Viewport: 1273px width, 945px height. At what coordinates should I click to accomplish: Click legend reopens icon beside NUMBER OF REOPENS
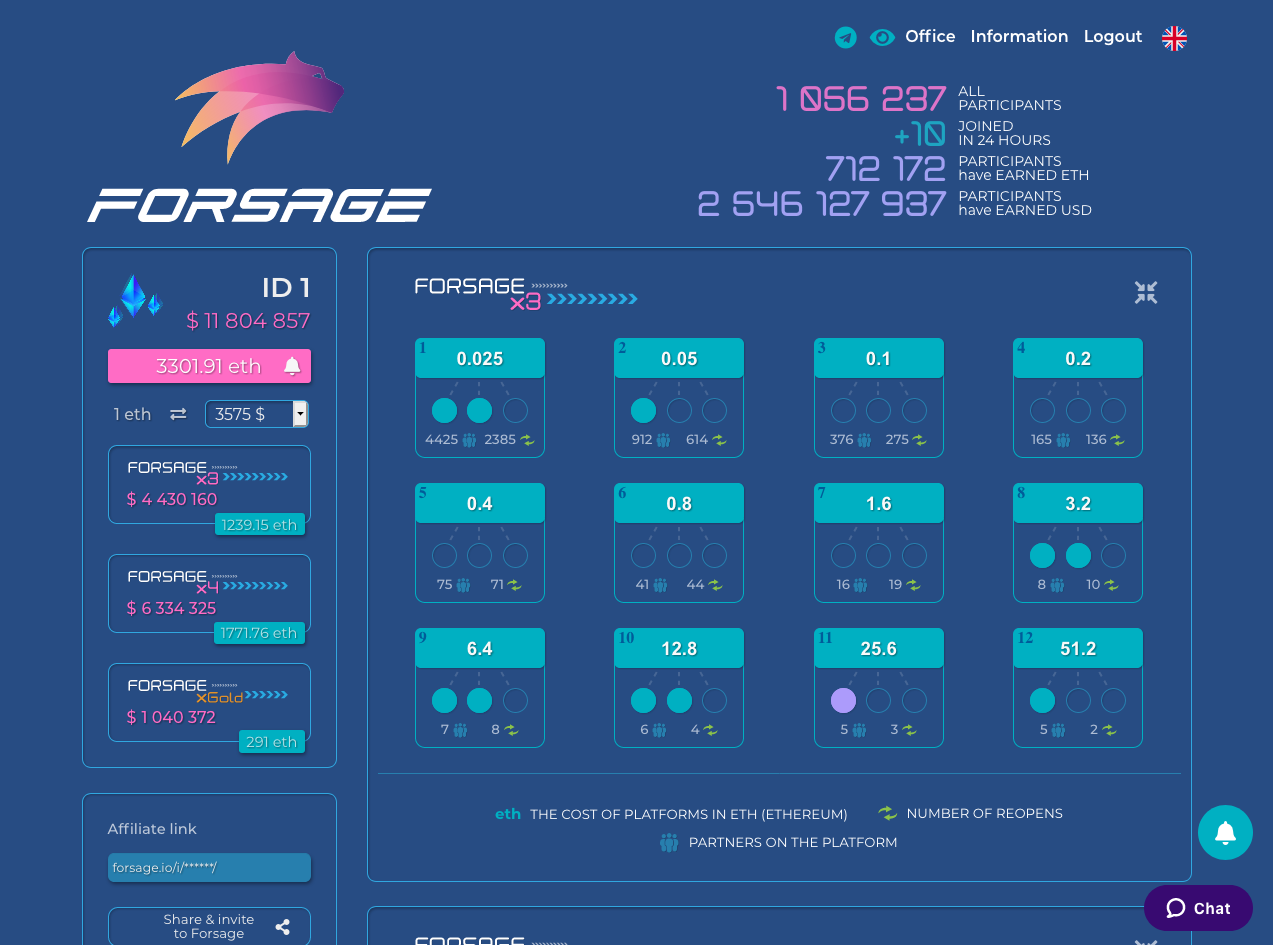pos(887,813)
